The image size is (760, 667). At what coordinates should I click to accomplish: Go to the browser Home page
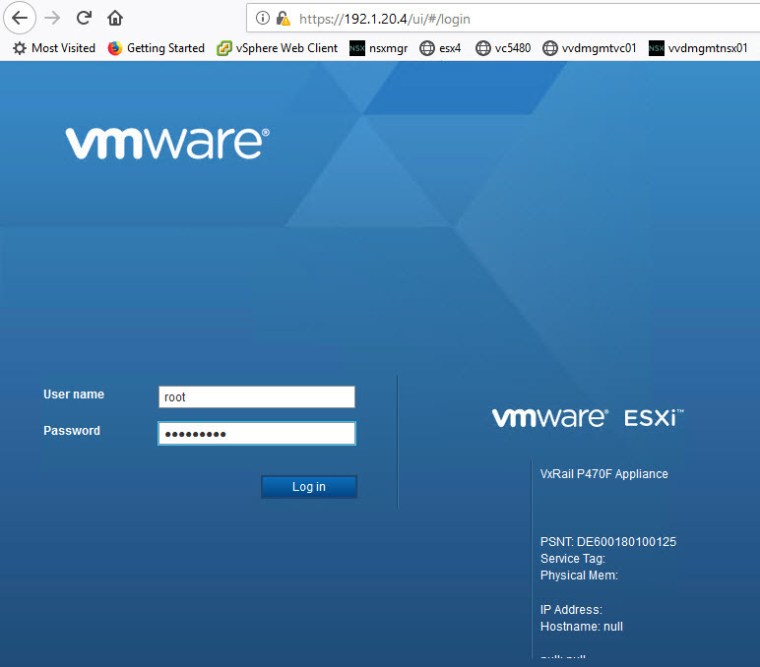(115, 18)
